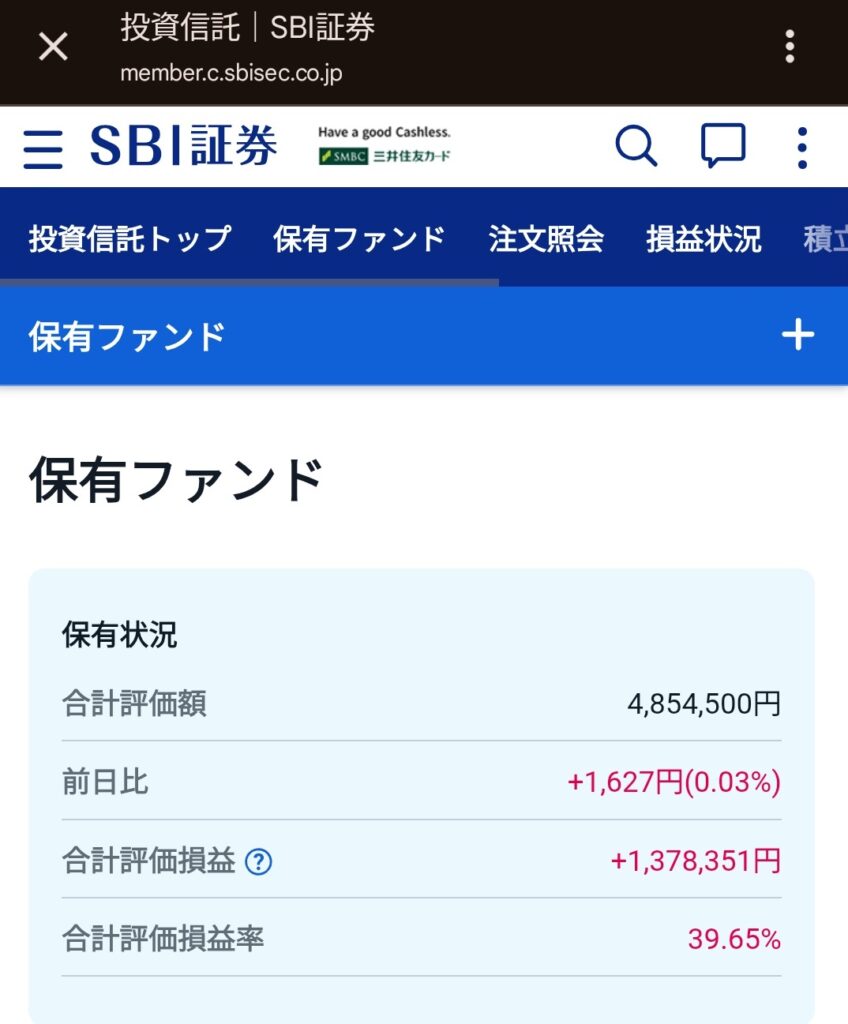Tap the SMBC 三井住友カード banner
848x1024 pixels.
tap(385, 146)
